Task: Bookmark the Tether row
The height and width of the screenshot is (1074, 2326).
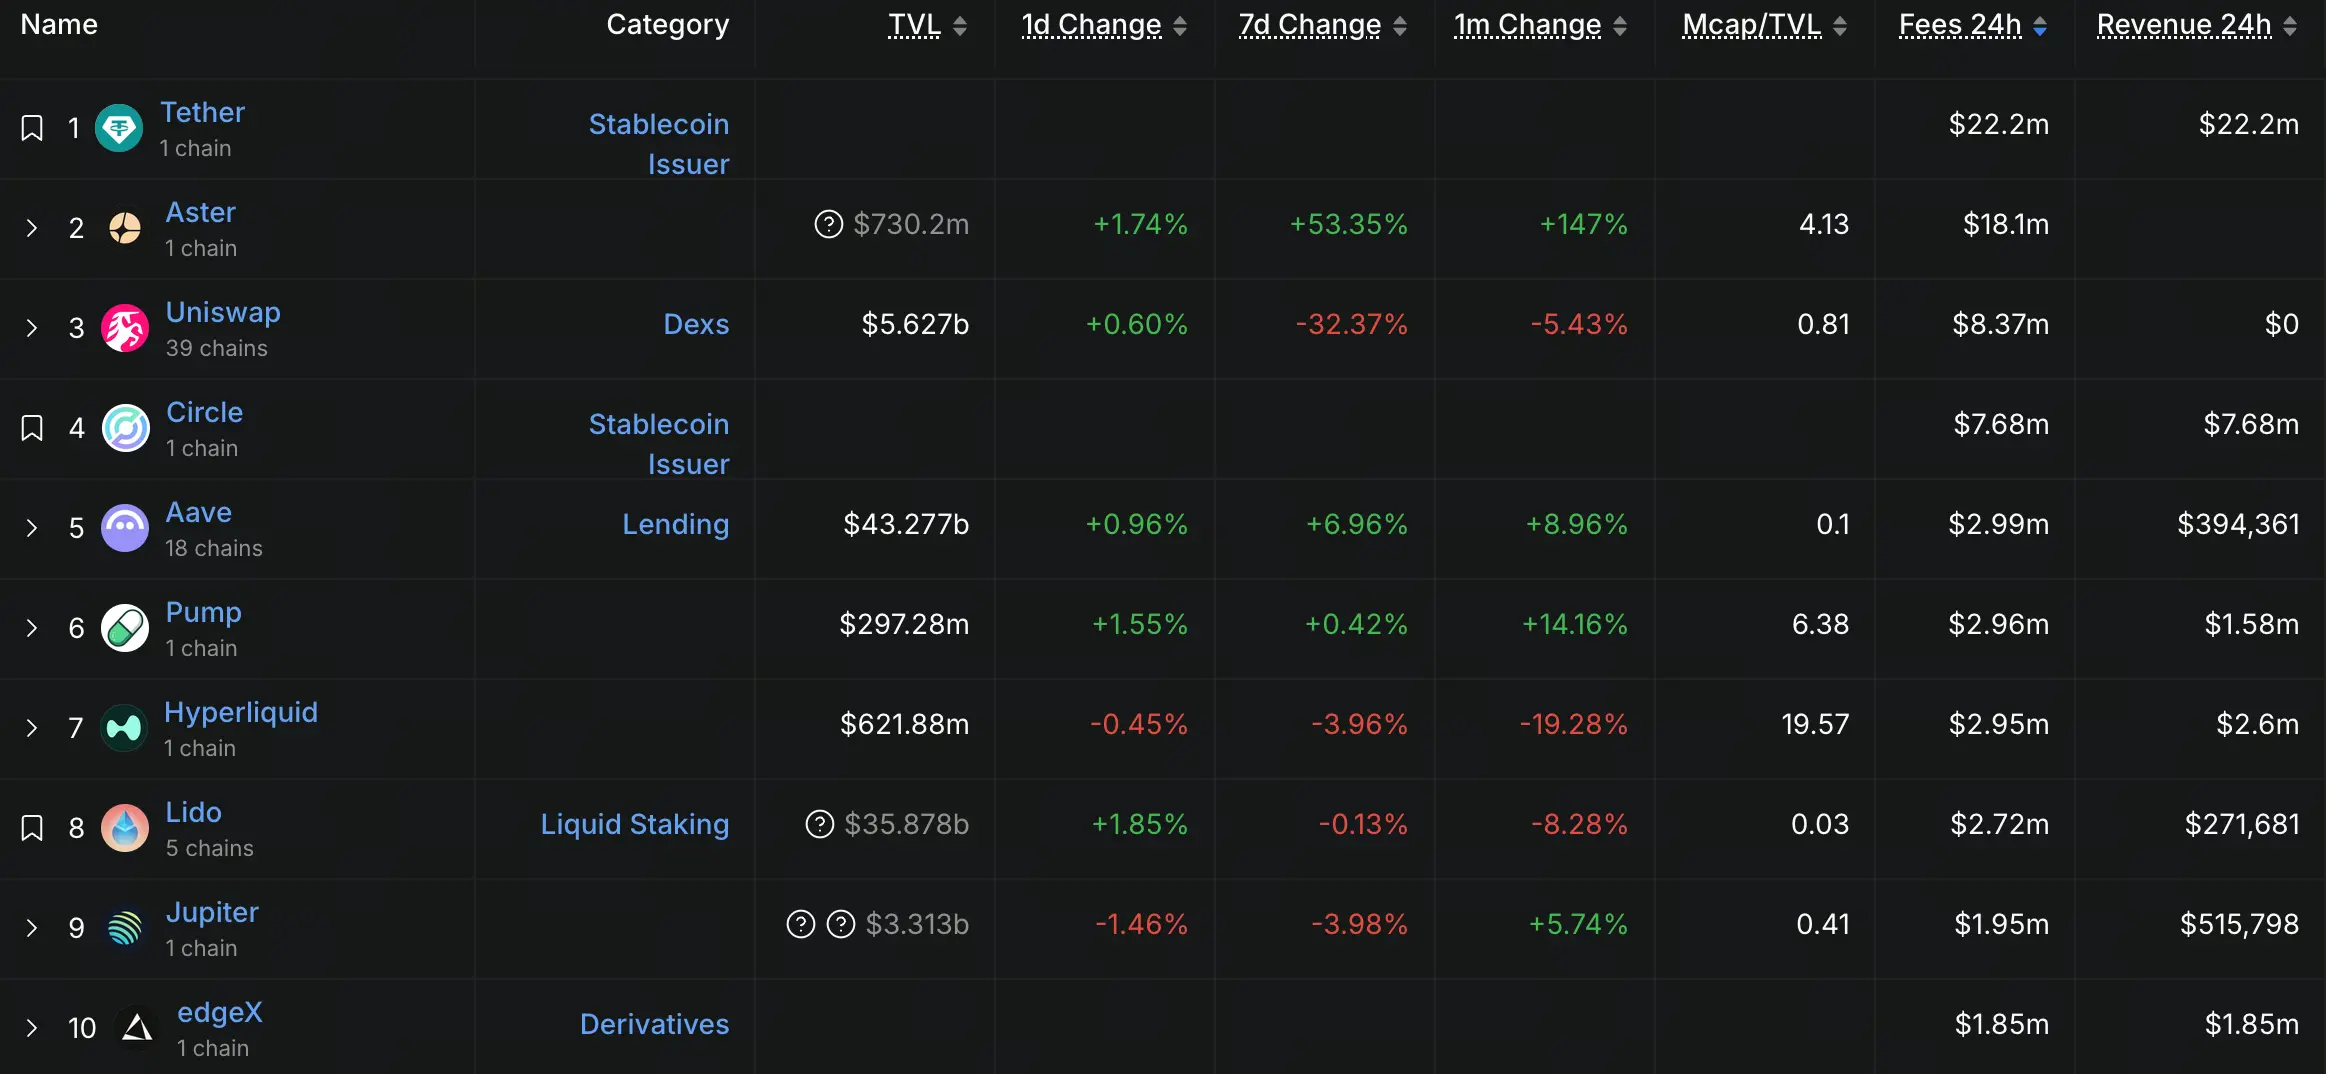Action: pyautogui.click(x=32, y=128)
